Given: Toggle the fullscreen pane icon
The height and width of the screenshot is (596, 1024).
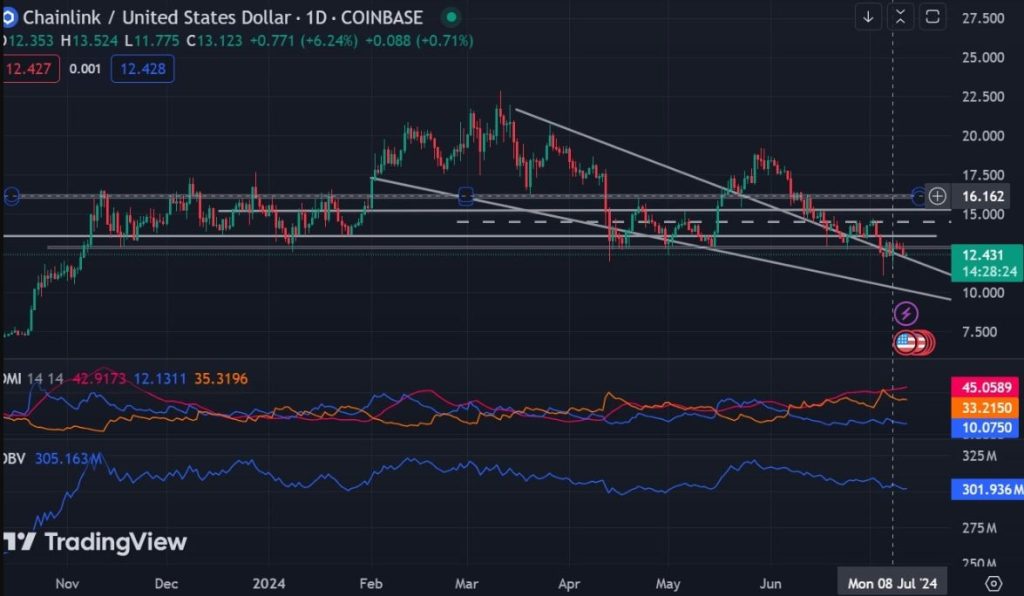Looking at the screenshot, I should (933, 17).
